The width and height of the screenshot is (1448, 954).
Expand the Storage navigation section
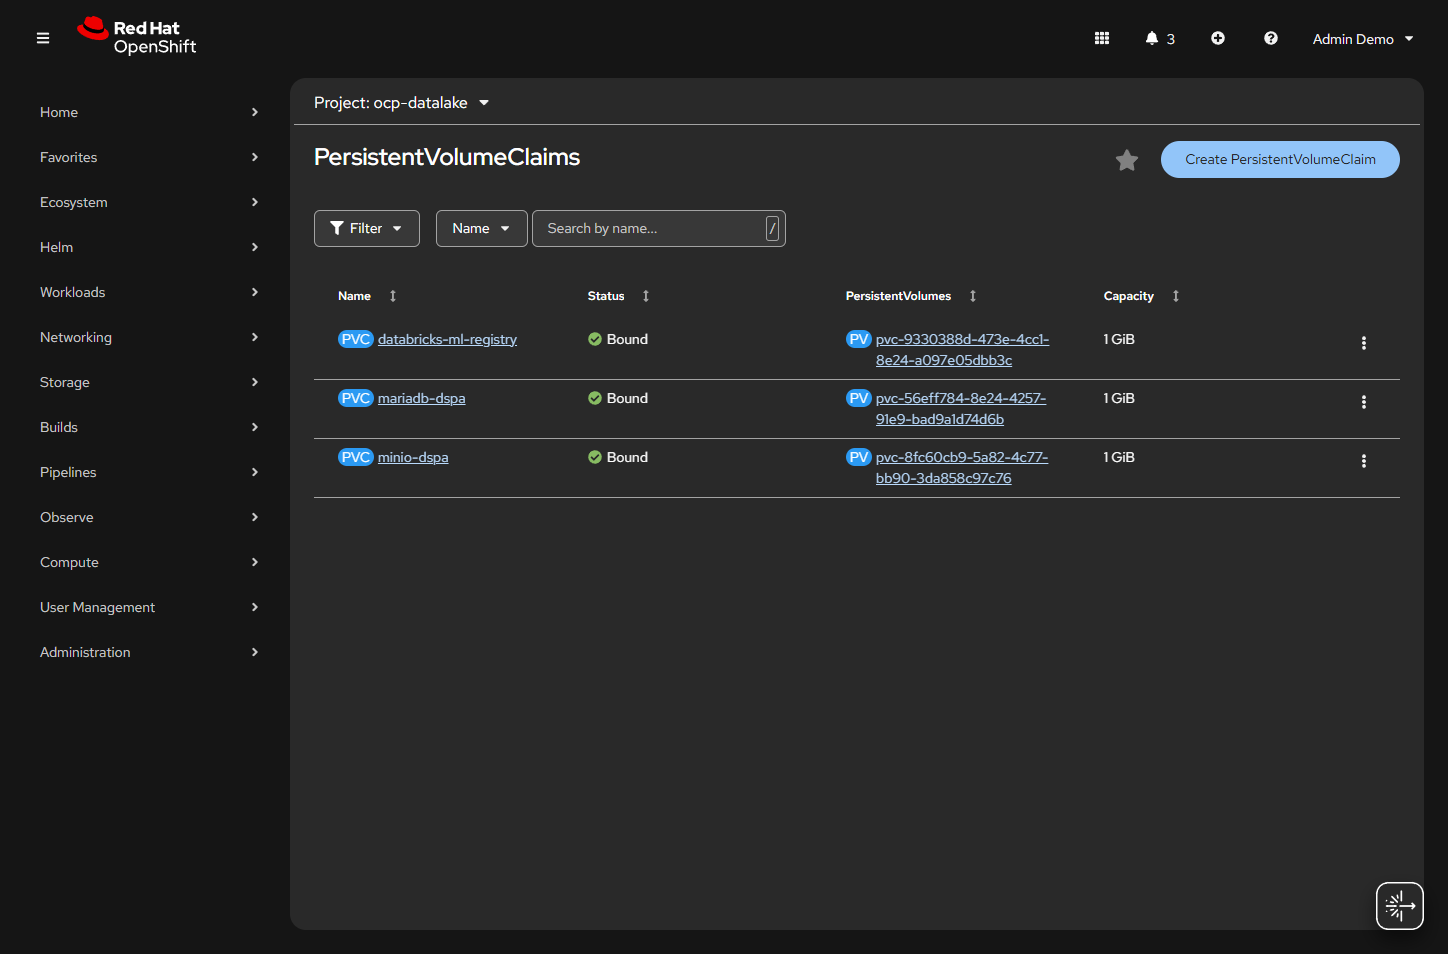(149, 382)
